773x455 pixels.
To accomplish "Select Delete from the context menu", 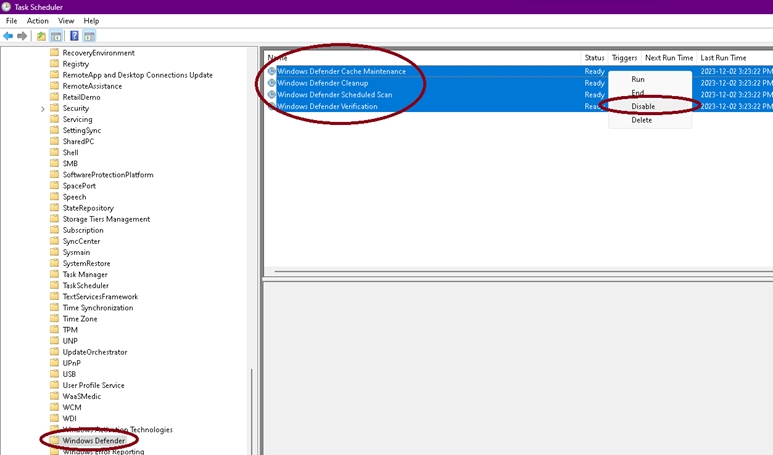I will (x=641, y=120).
